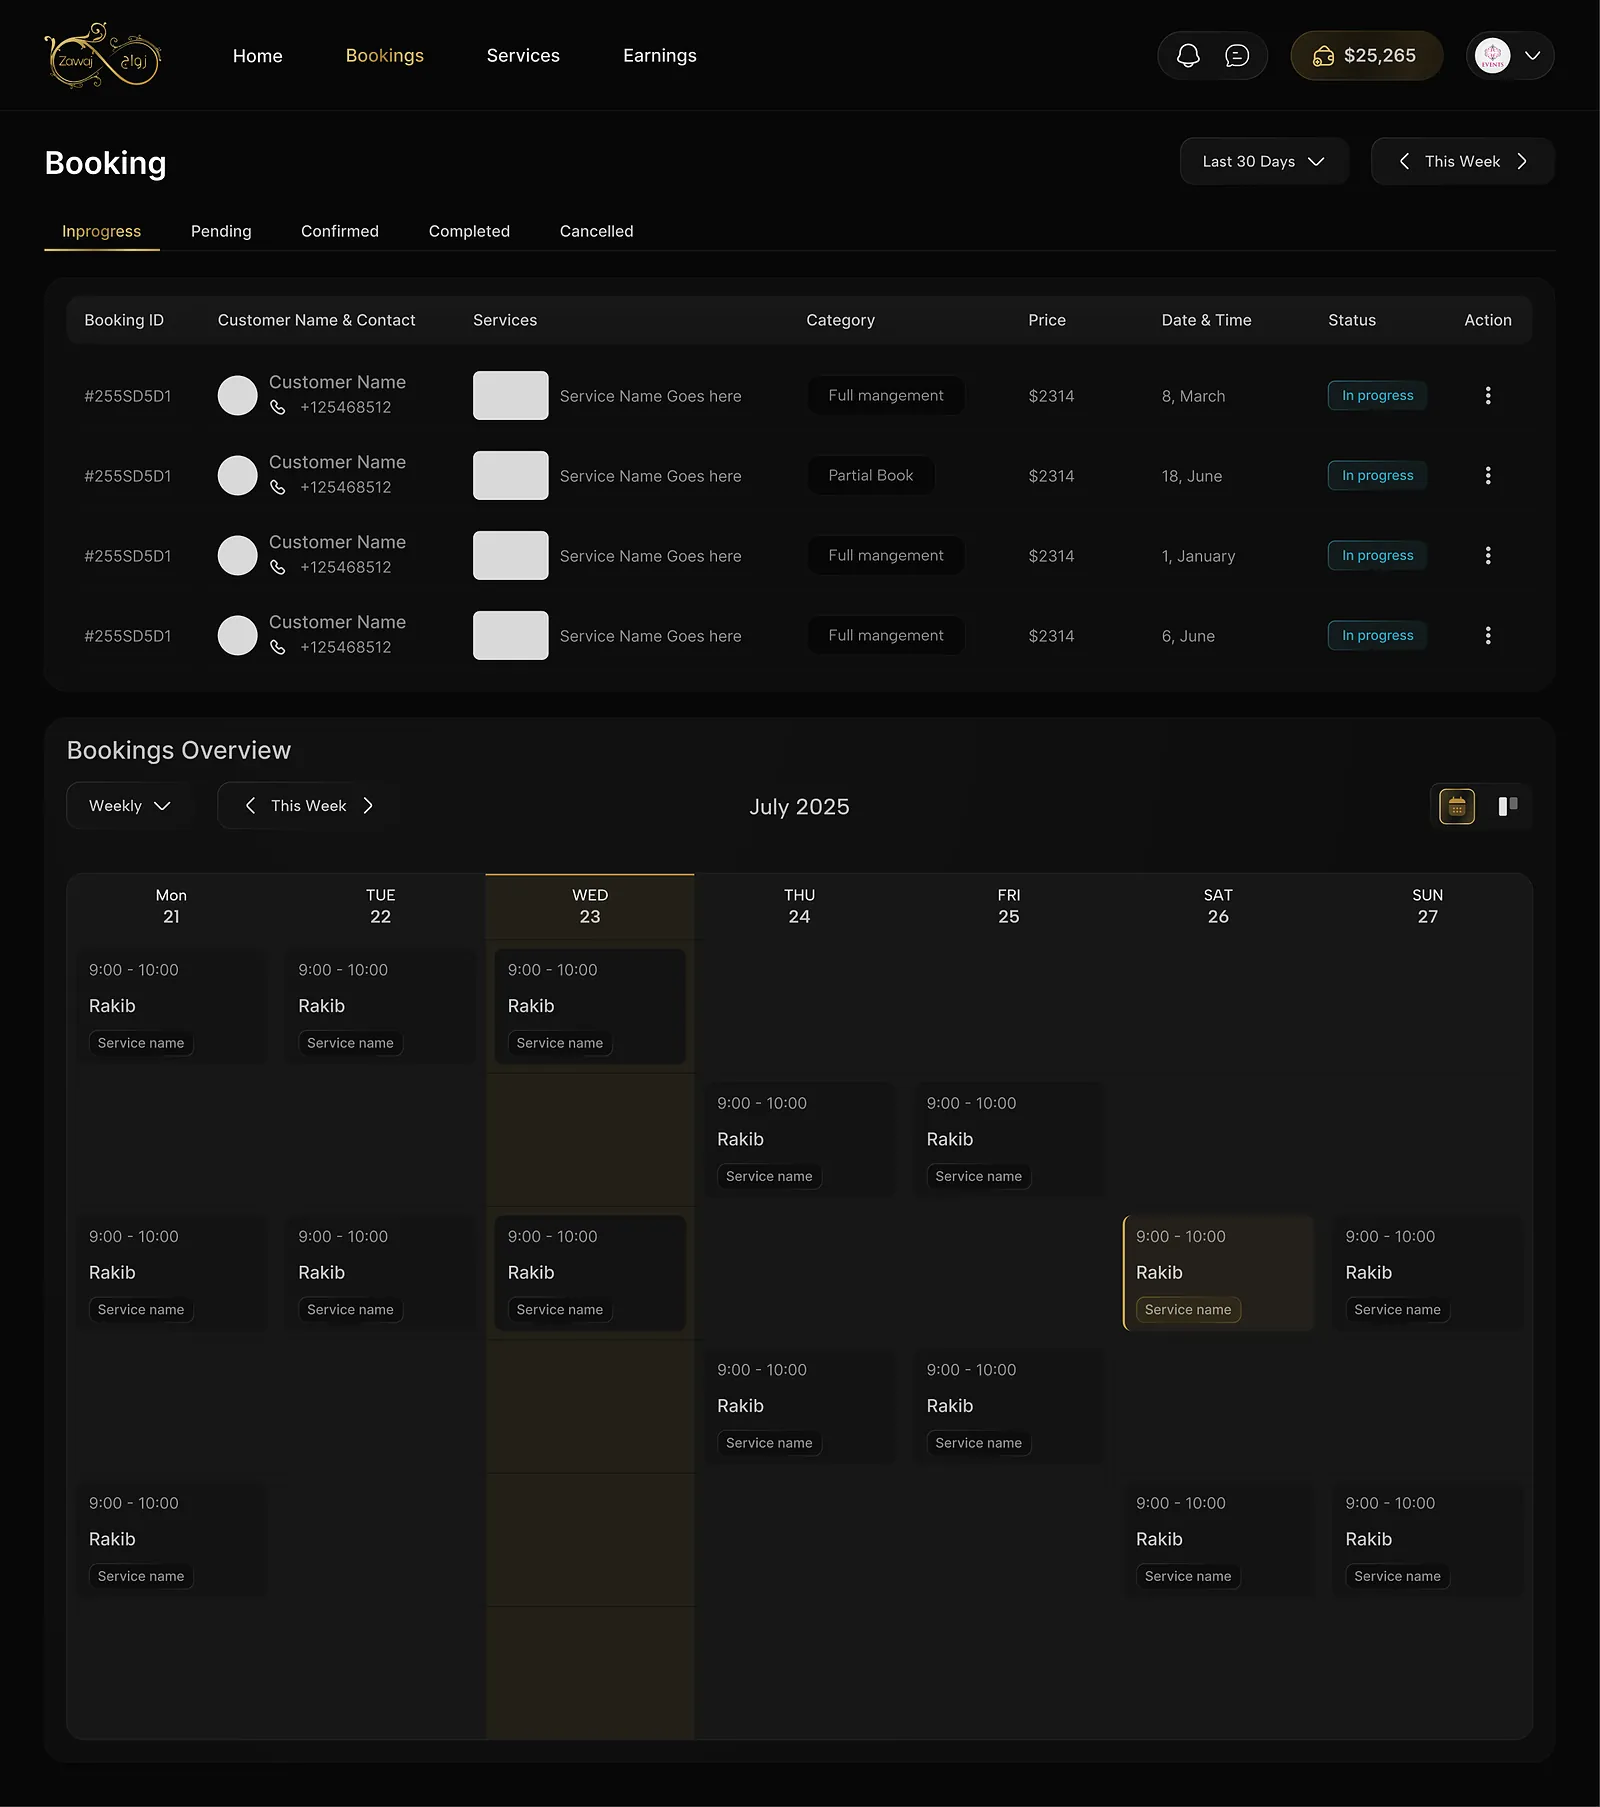Viewport: 1600px width, 1807px height.
Task: Click In progress status of 1, January booking
Action: click(x=1377, y=556)
